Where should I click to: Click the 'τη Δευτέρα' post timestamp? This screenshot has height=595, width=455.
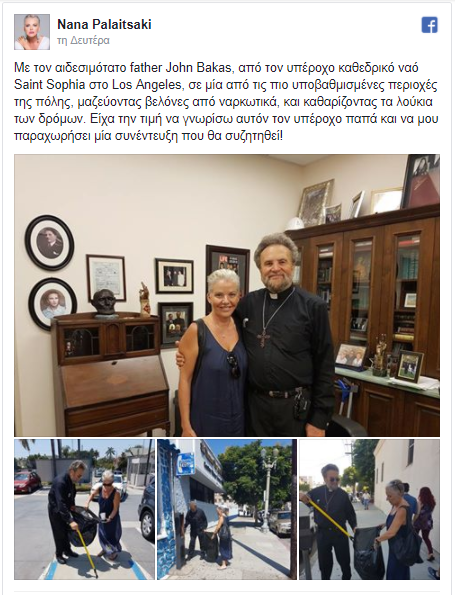coord(83,41)
